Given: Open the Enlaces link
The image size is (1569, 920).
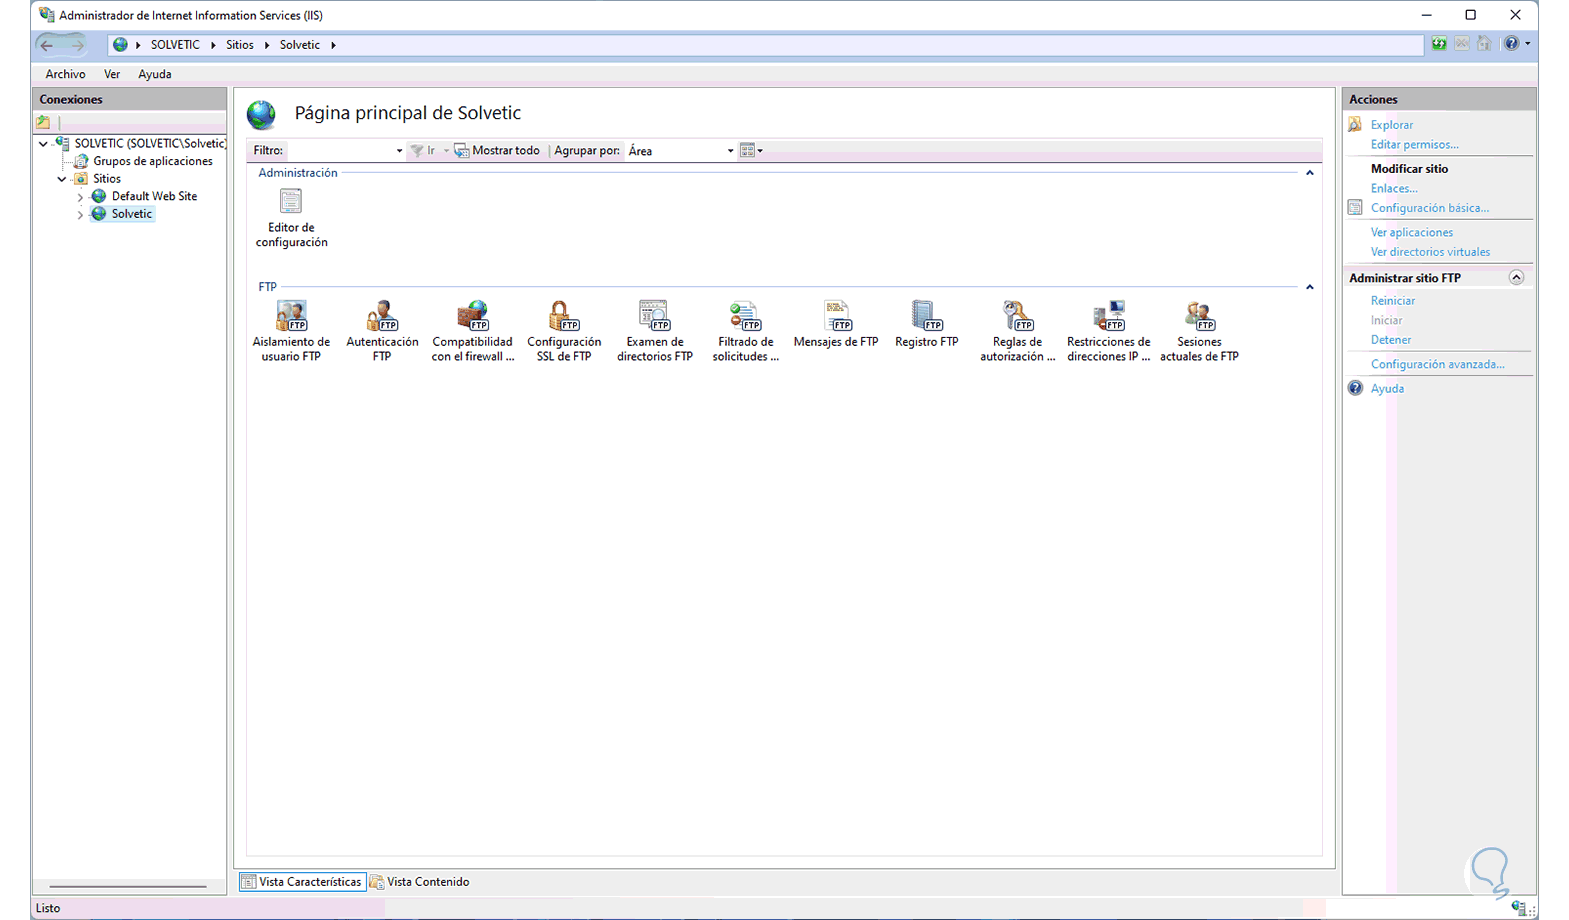Looking at the screenshot, I should point(1394,188).
